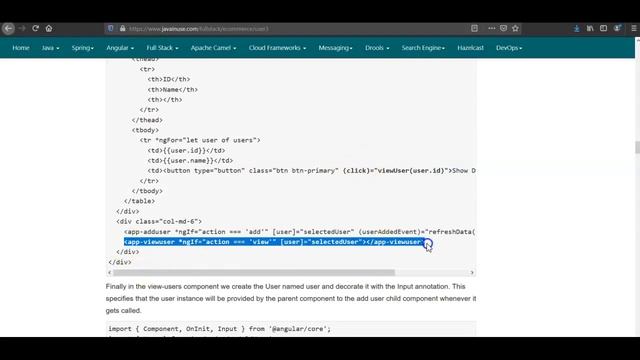
Task: Click the import Component, OnInit, Input line
Action: (220, 329)
